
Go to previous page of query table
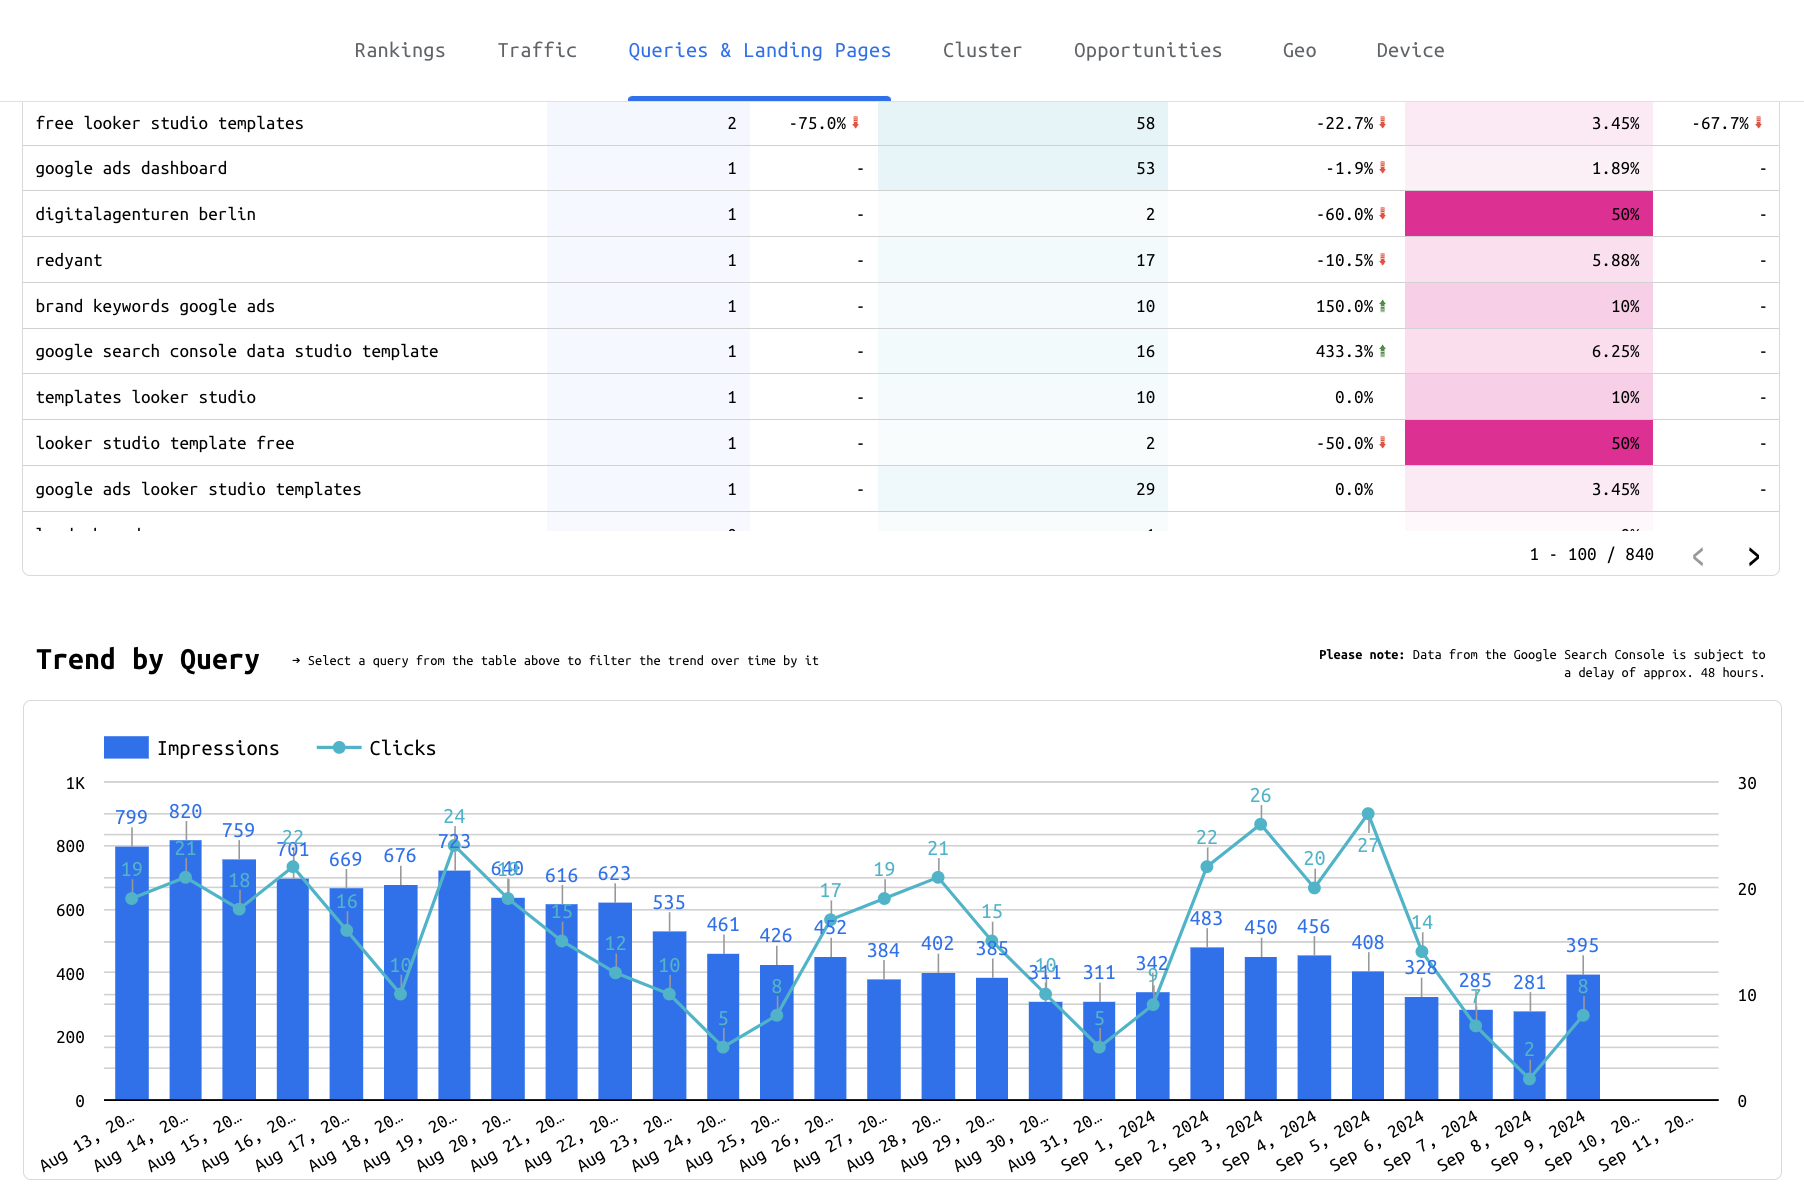[x=1698, y=557]
